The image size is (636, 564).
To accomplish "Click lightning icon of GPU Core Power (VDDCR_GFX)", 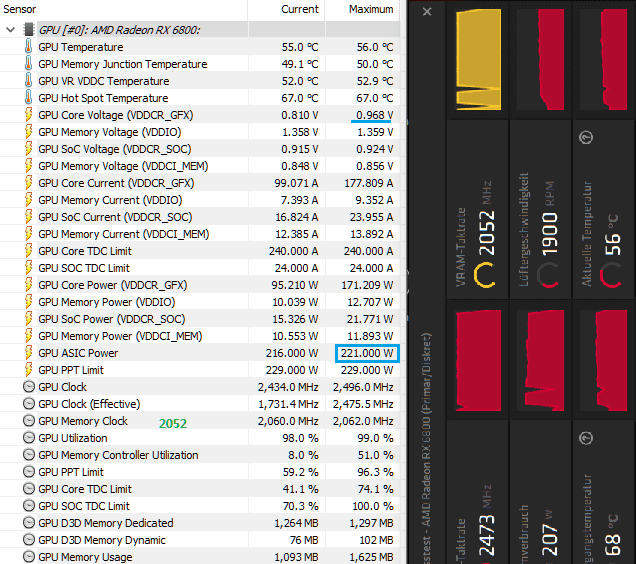I will tap(28, 285).
